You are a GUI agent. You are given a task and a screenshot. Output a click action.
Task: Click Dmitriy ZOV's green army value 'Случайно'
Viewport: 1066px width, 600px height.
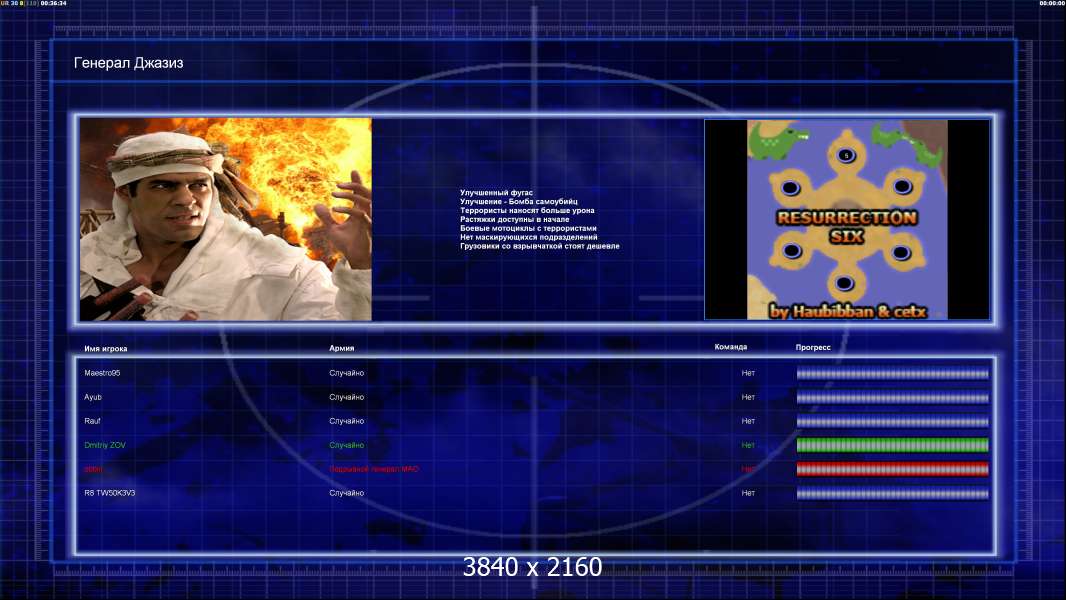(347, 445)
